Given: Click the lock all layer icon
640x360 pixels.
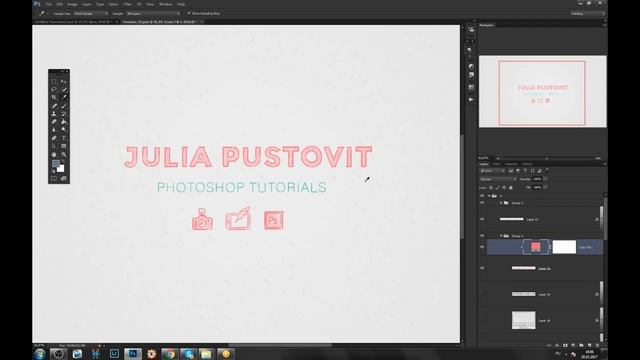Looking at the screenshot, I should [511, 188].
